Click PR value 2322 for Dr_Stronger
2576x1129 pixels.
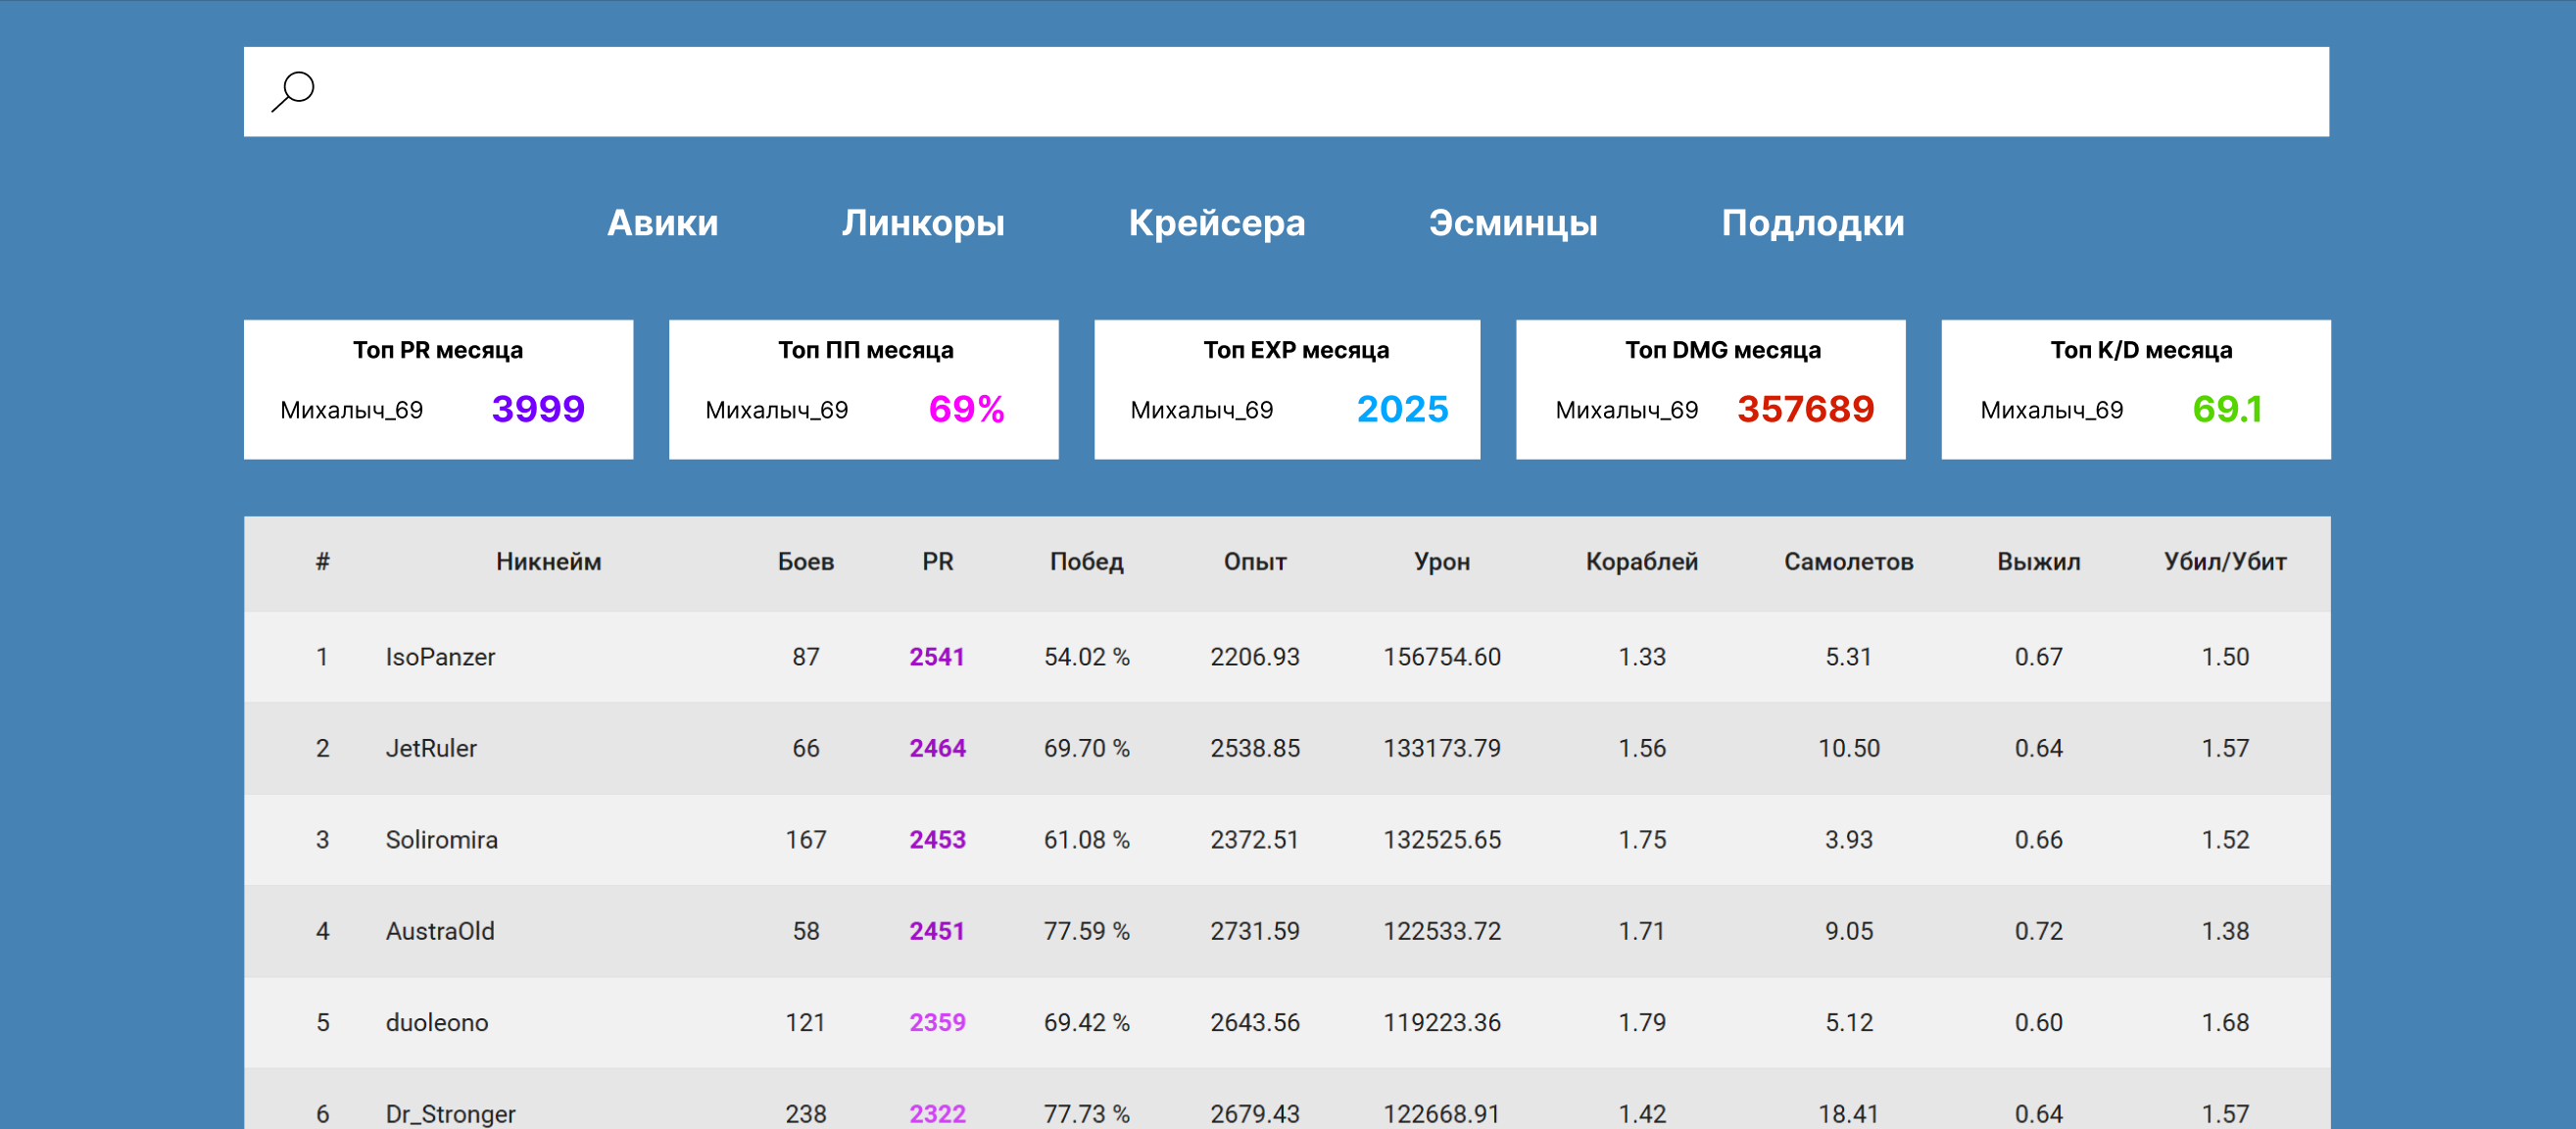[x=937, y=1114]
